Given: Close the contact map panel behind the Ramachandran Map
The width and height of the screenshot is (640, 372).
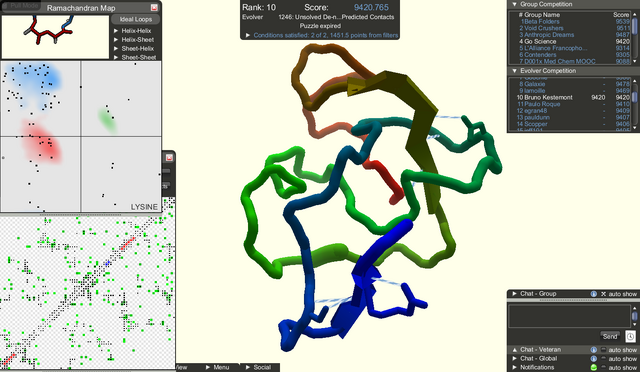Looking at the screenshot, I should (169, 157).
